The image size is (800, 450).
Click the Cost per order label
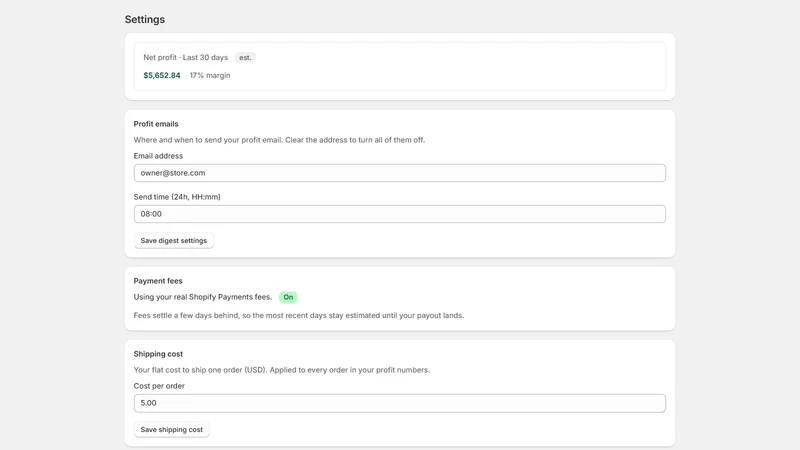tap(159, 386)
